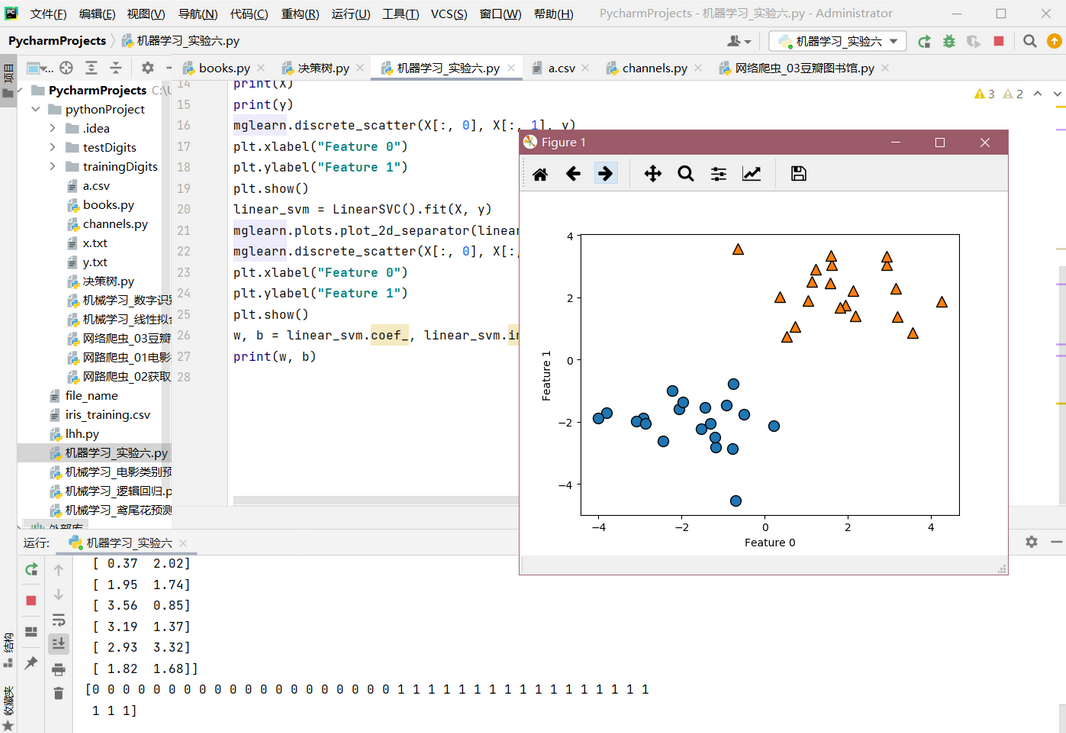The image size is (1066, 733).
Task: Activate Zoom to rectangle magnifier in Figure 1
Action: [x=685, y=174]
